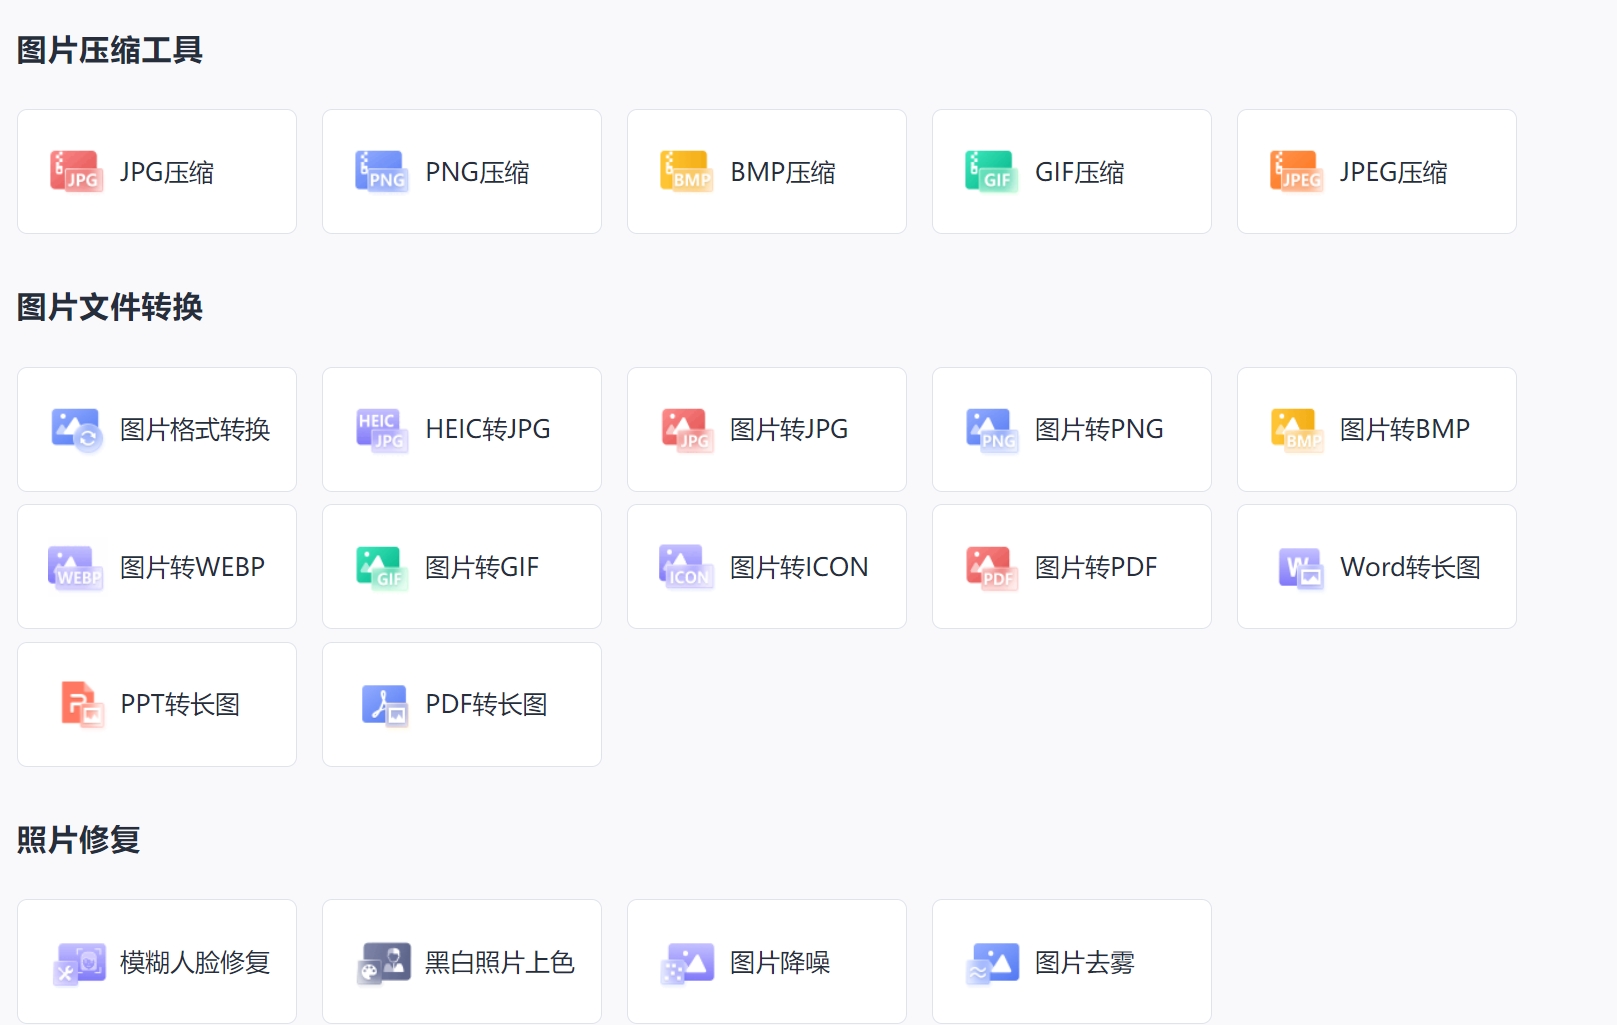Image resolution: width=1617 pixels, height=1025 pixels.
Task: Click the 图片文件转换 section heading
Action: pyautogui.click(x=110, y=306)
